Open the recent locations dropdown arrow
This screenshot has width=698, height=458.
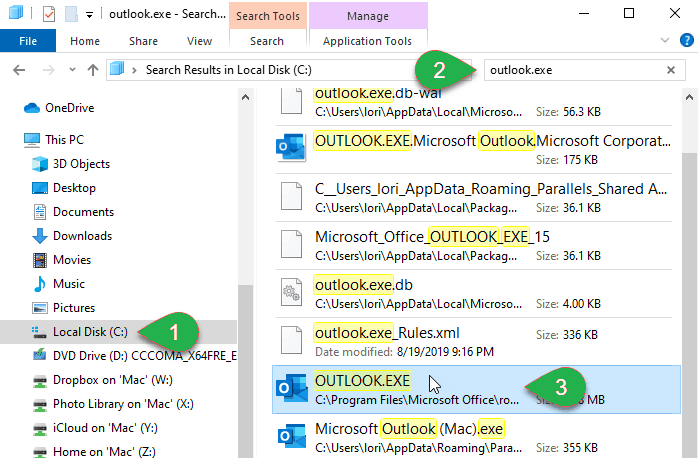pyautogui.click(x=72, y=70)
